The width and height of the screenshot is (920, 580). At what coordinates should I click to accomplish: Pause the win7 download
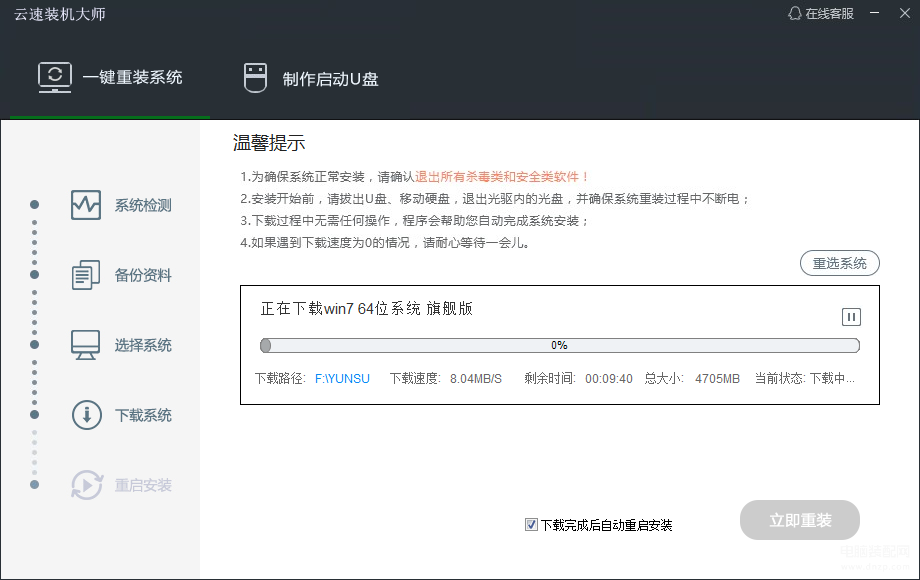point(851,317)
